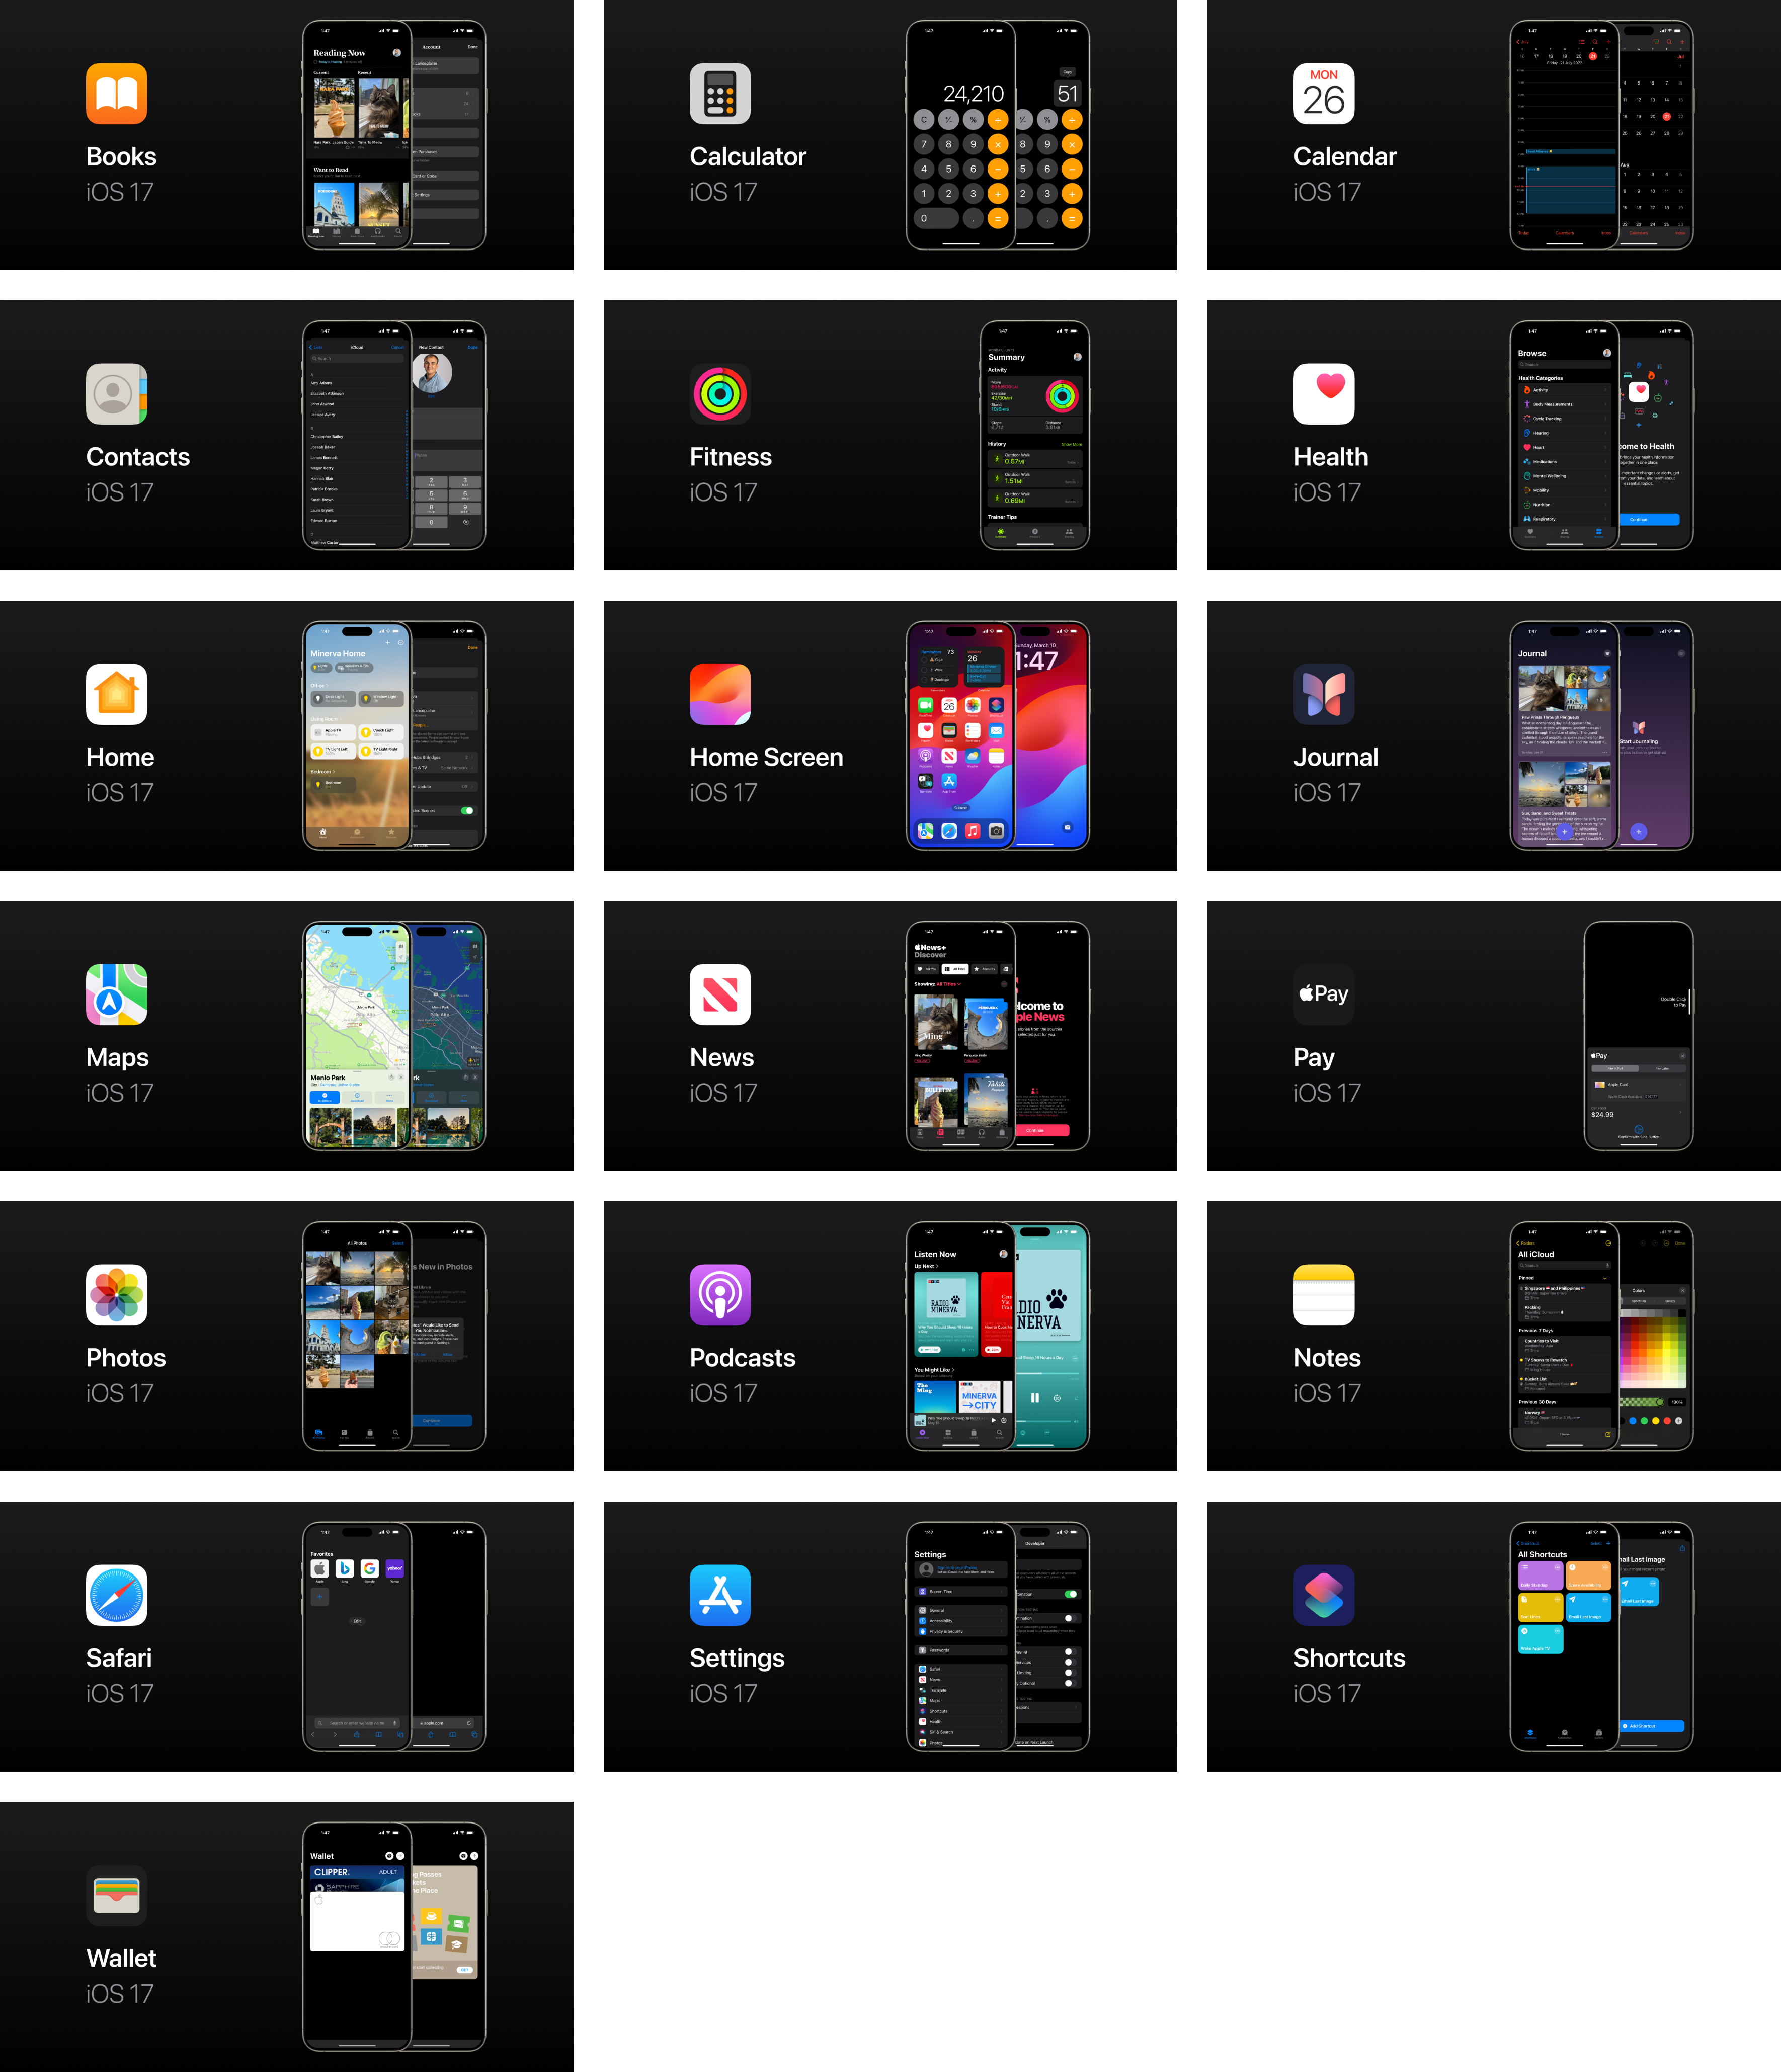Open the Activity category row in Health

[1564, 390]
